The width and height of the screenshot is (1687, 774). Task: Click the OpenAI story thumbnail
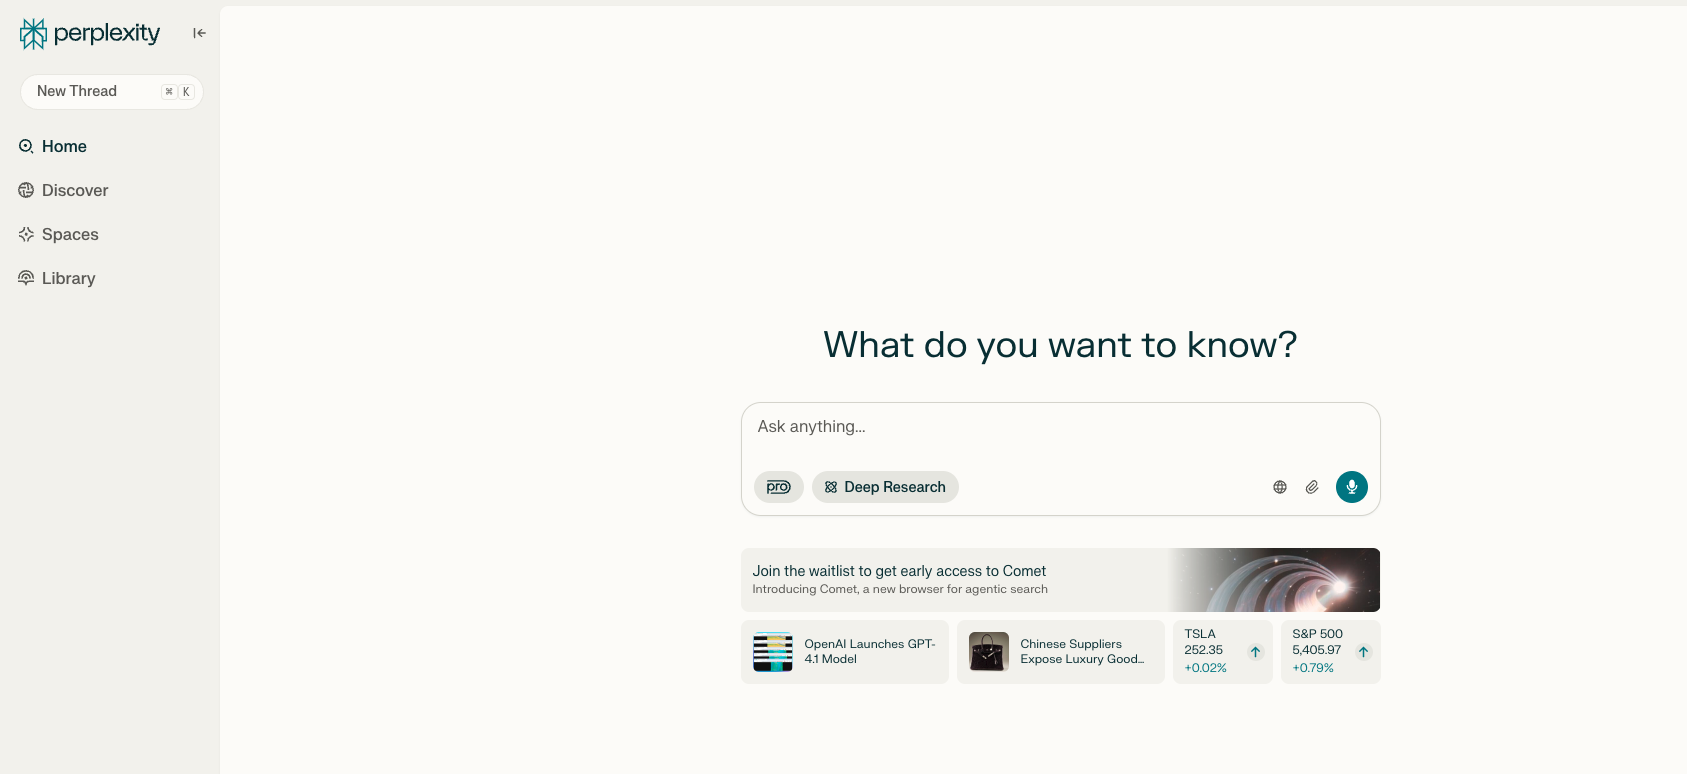(773, 652)
